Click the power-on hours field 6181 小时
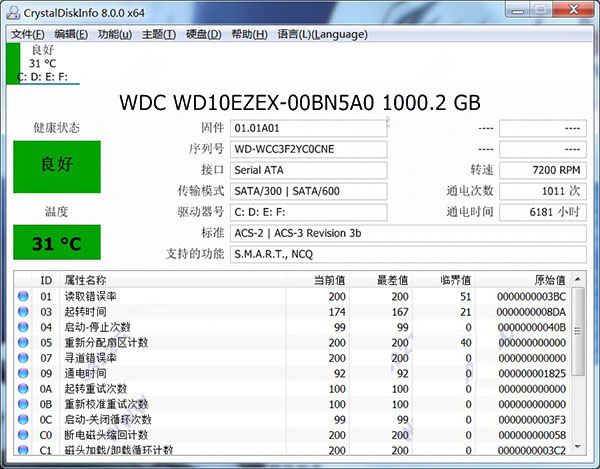The image size is (600, 469). pos(543,212)
